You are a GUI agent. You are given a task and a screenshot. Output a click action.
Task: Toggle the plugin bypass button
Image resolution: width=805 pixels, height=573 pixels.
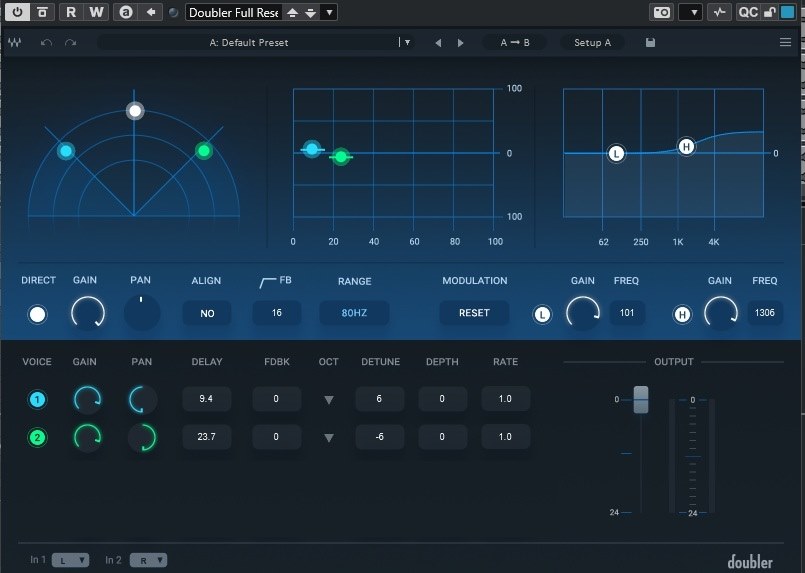[x=42, y=12]
